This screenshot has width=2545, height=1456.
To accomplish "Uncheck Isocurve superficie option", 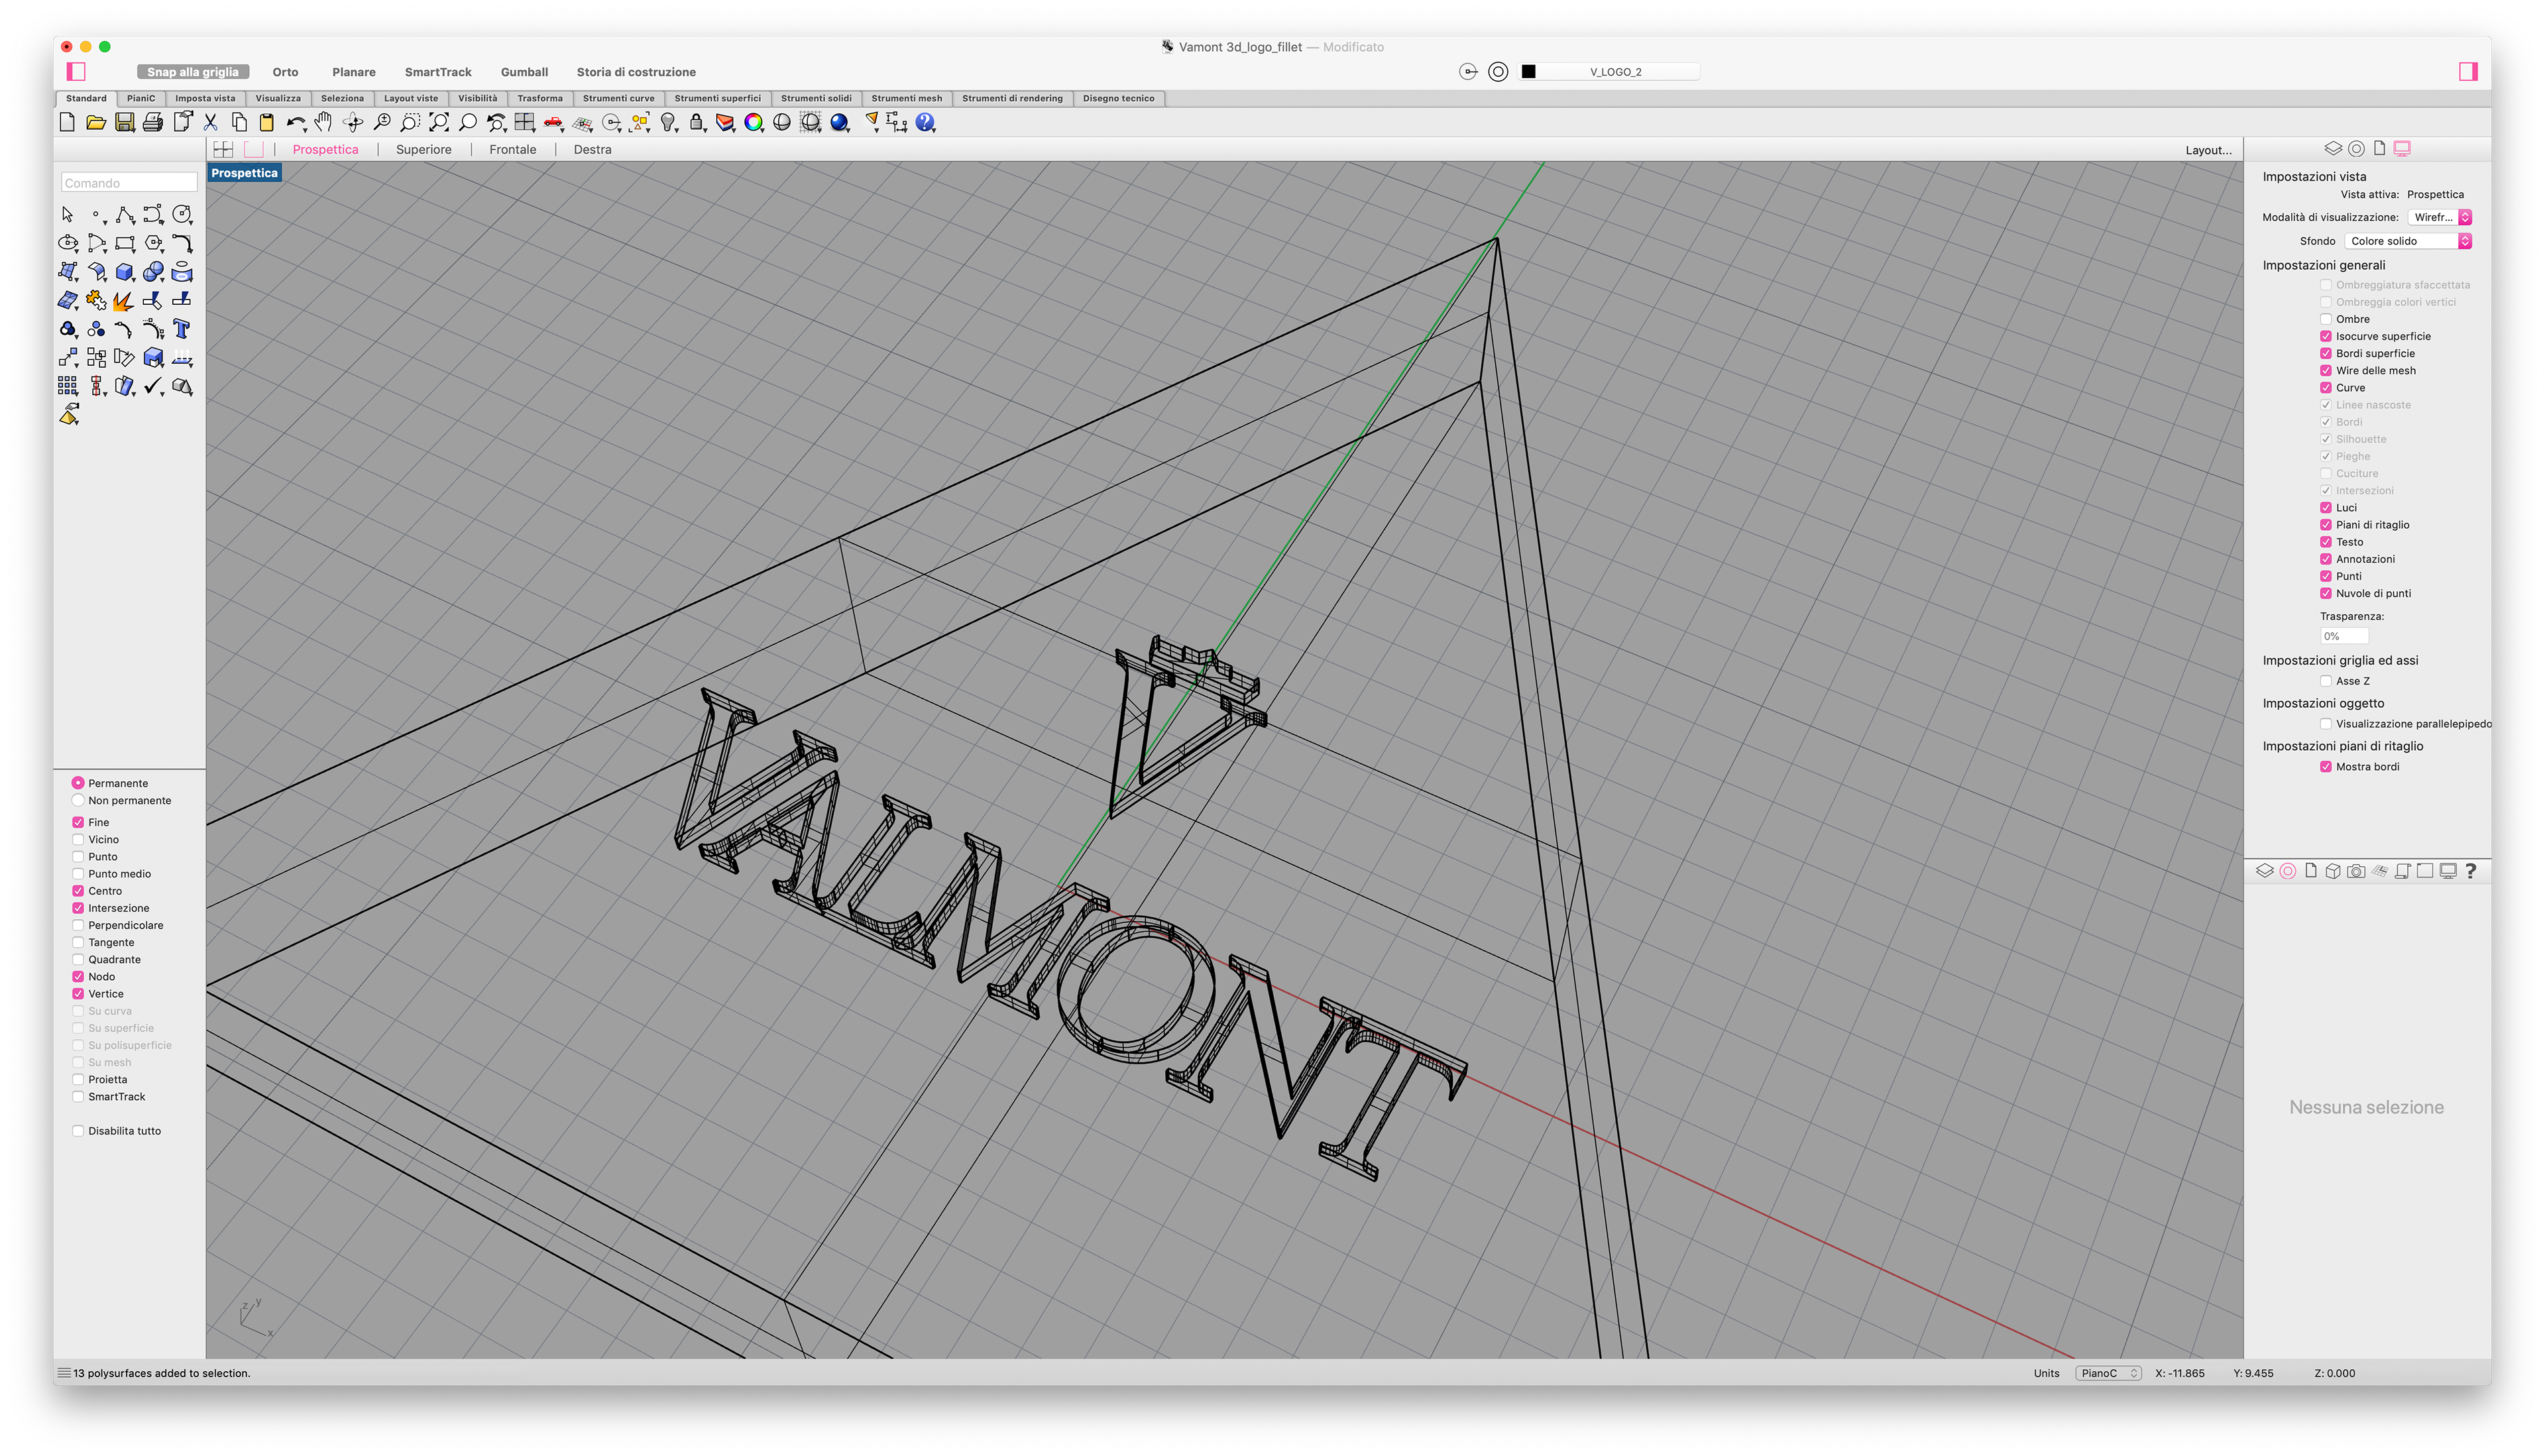I will point(2326,336).
